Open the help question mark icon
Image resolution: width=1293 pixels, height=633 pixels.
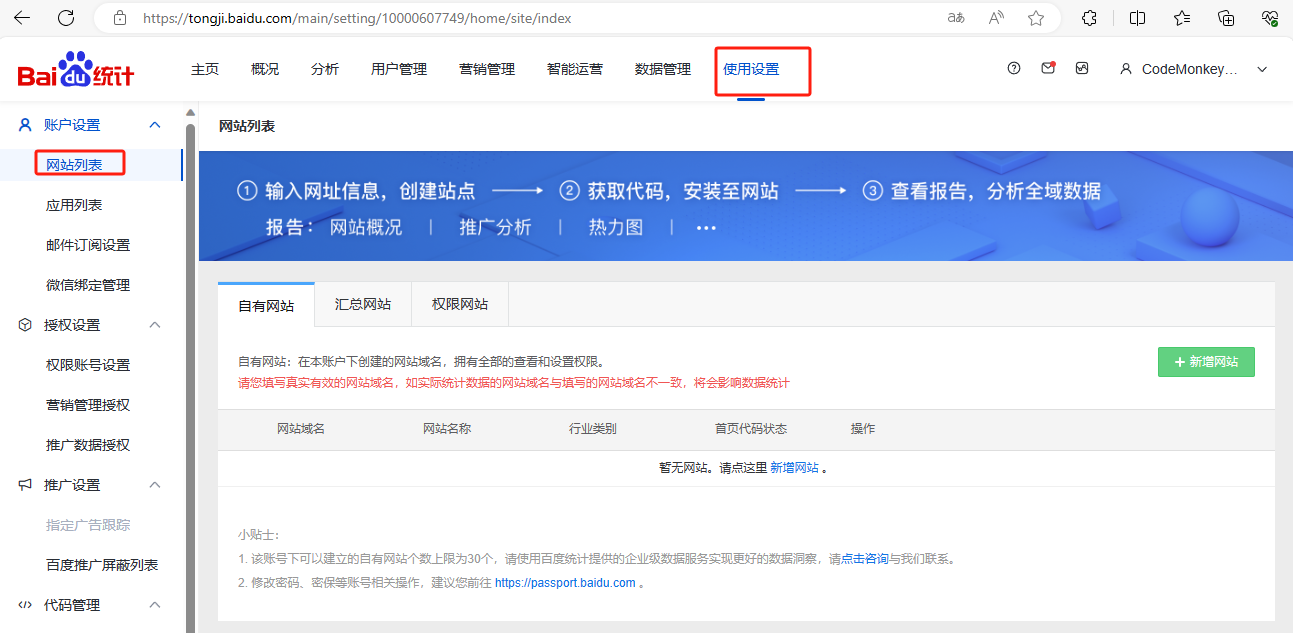1014,68
